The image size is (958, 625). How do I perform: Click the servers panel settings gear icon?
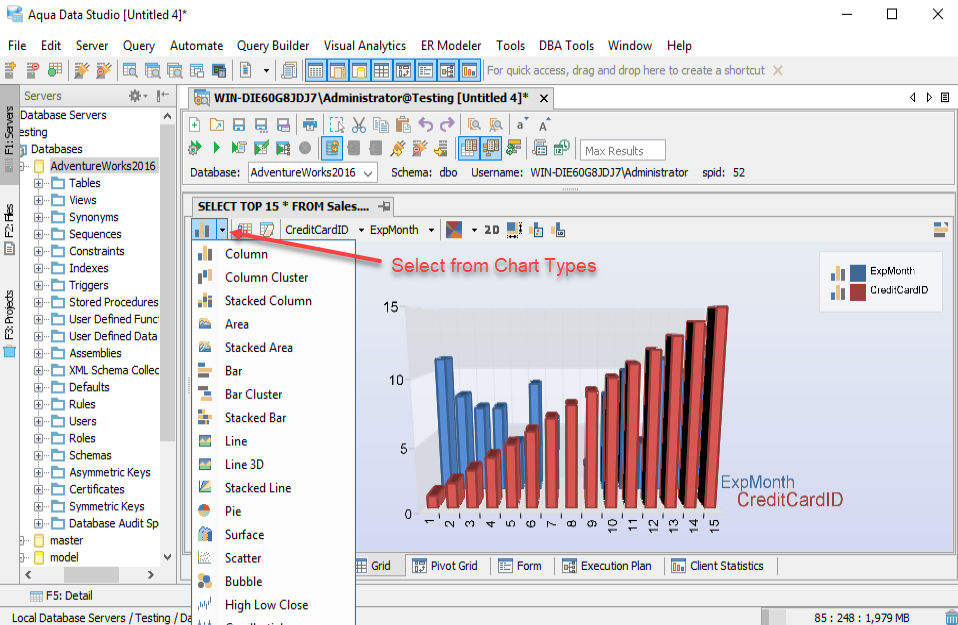134,95
